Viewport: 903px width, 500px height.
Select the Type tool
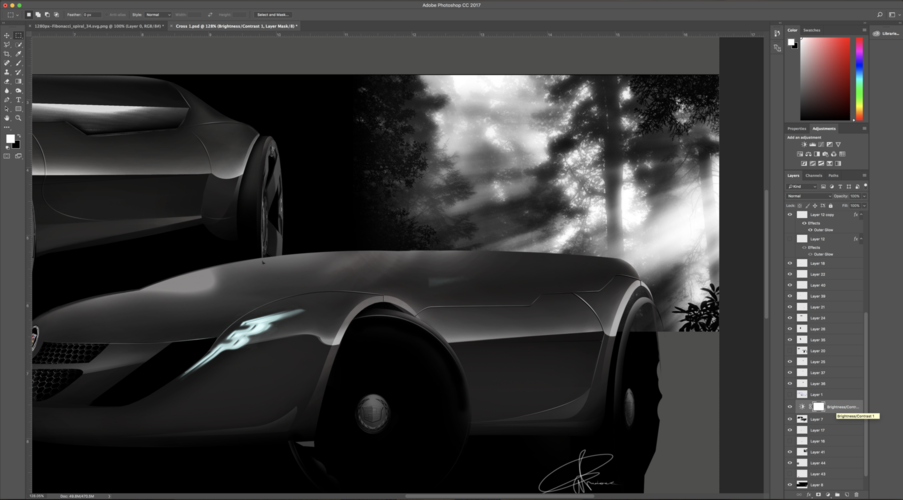(18, 100)
